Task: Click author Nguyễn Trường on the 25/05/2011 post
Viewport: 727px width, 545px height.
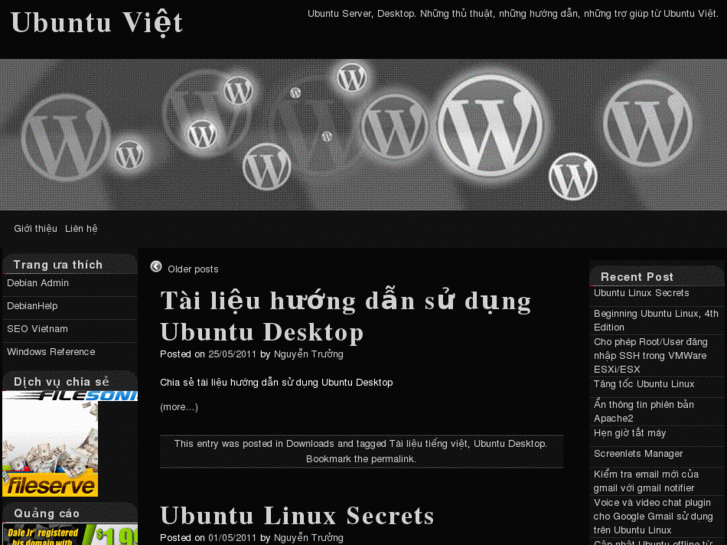Action: (x=308, y=354)
